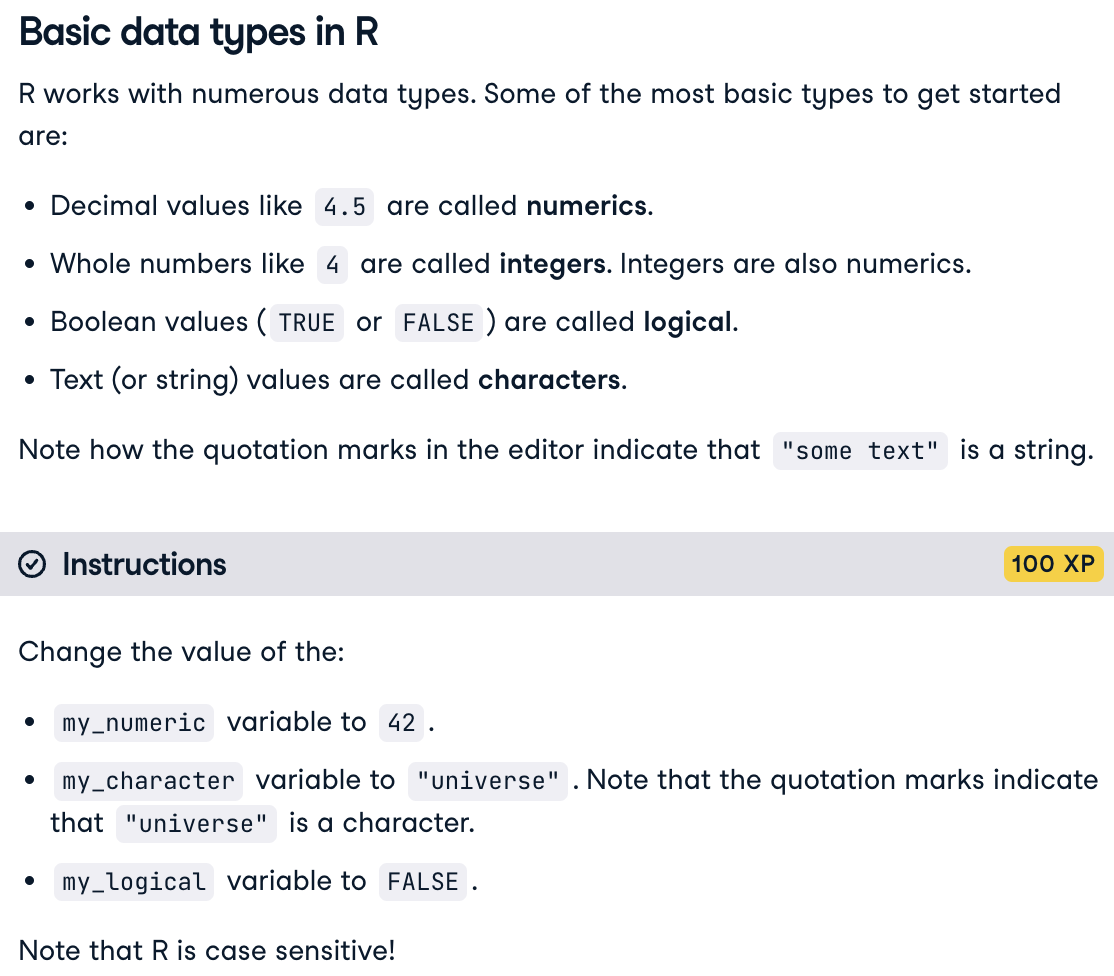Click 'Change the value of the:' text
The height and width of the screenshot is (976, 1114).
click(181, 652)
